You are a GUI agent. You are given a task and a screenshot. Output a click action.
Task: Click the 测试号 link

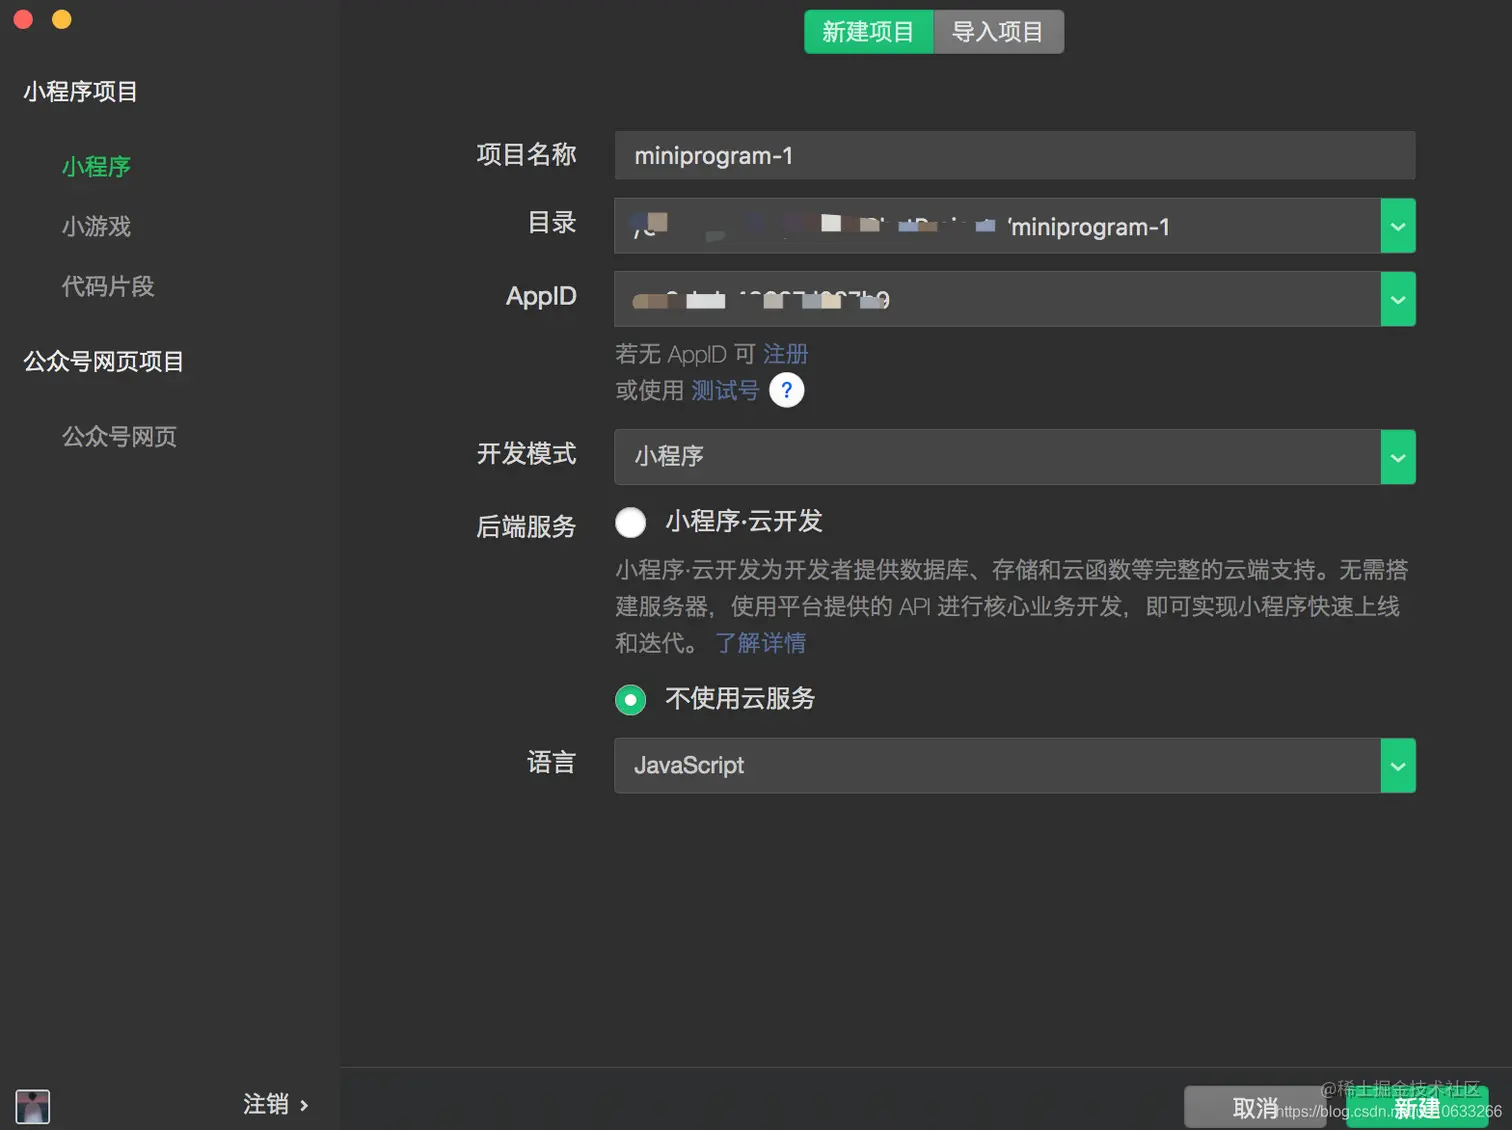pos(725,390)
